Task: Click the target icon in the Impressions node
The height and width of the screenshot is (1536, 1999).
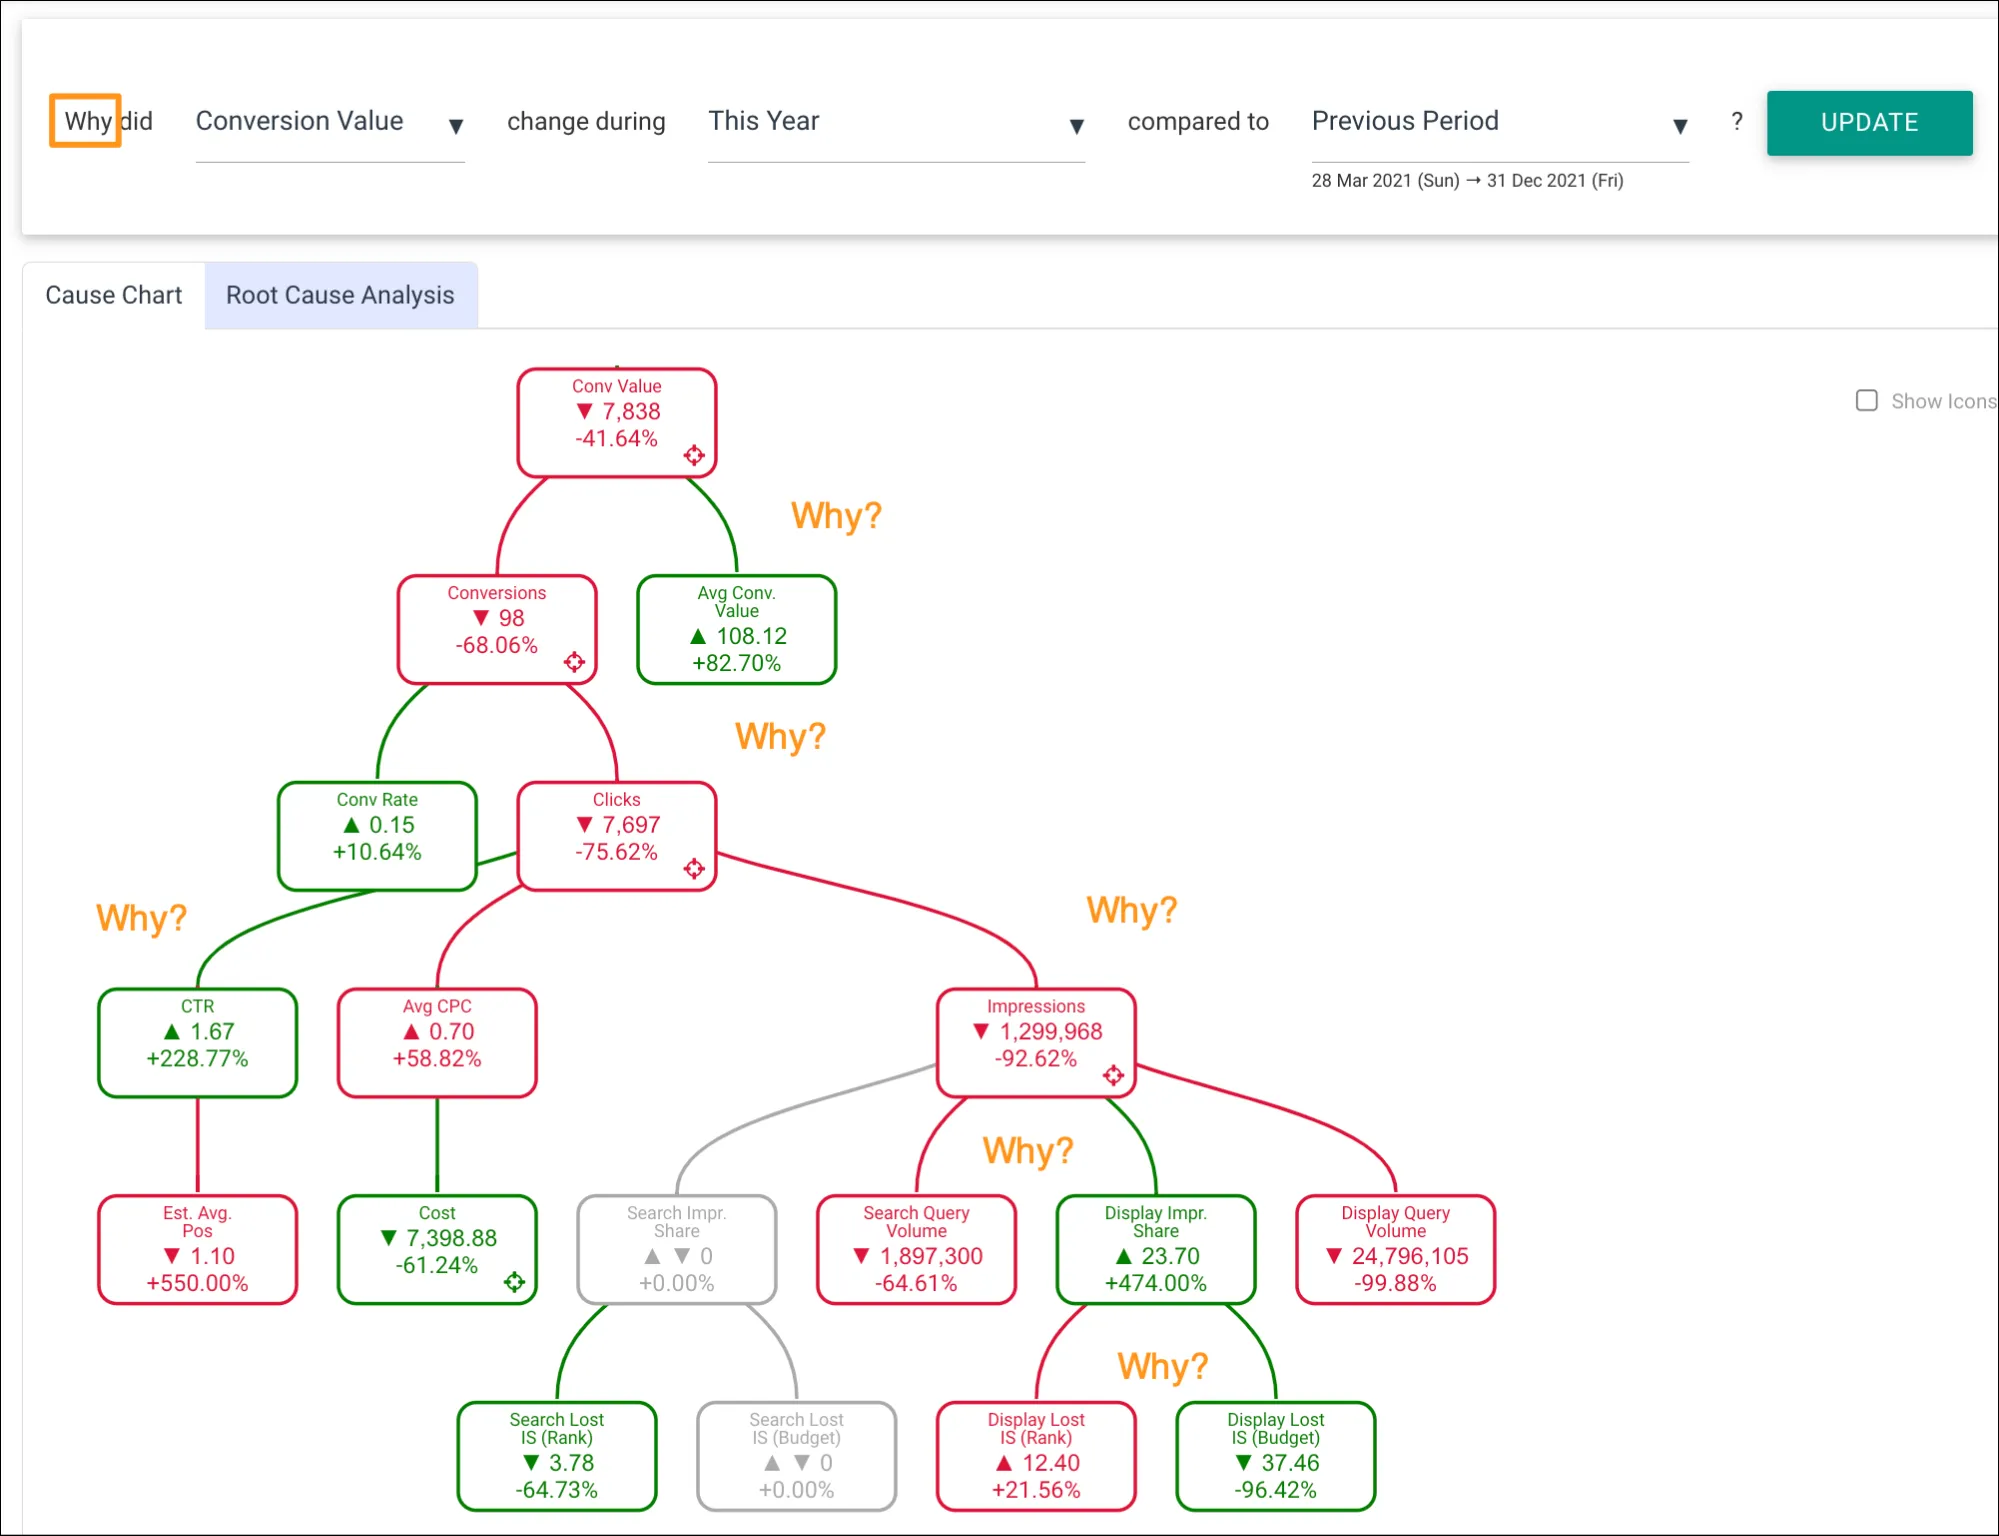Action: click(1115, 1074)
